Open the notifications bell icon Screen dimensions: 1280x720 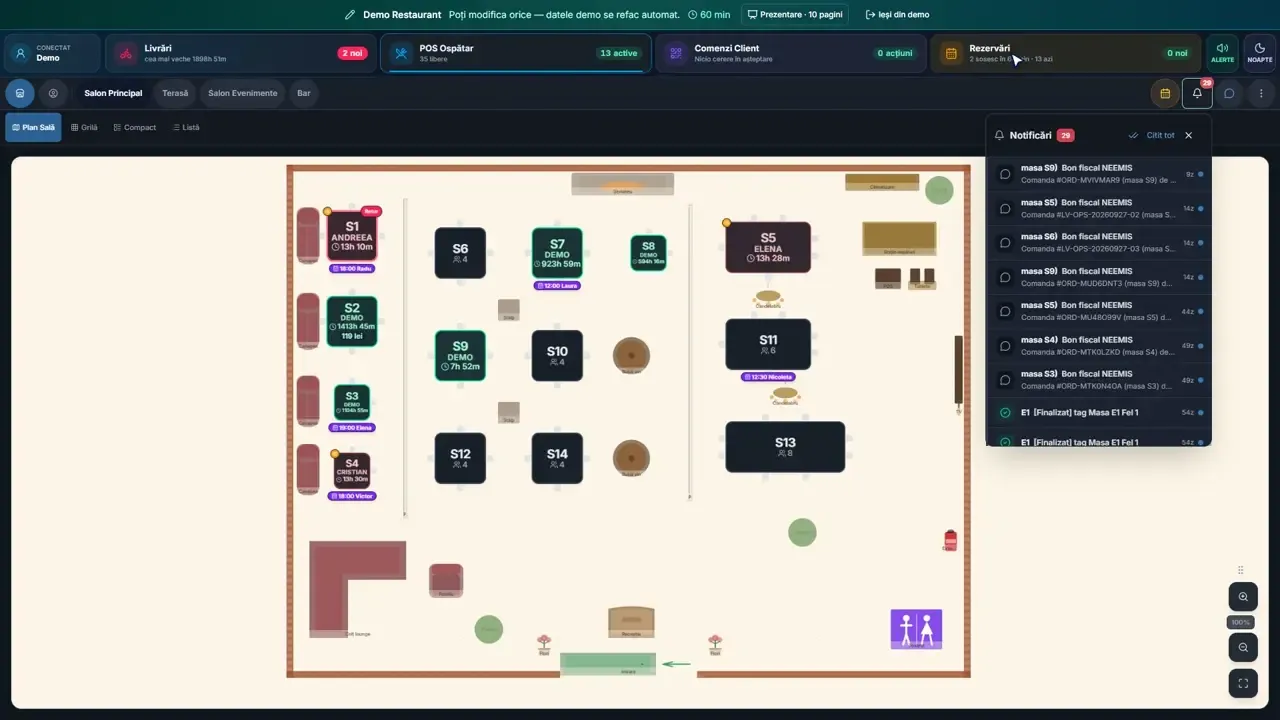[x=1197, y=93]
